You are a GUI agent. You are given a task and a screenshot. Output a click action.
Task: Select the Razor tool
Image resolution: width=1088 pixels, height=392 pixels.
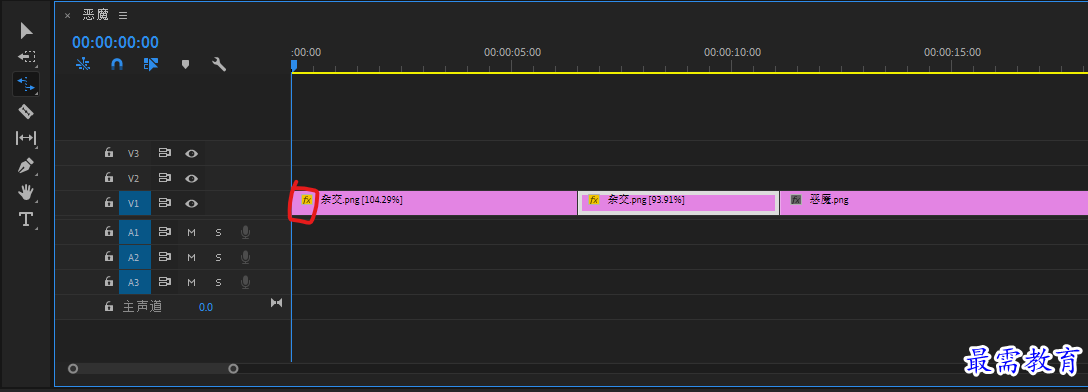(x=26, y=111)
